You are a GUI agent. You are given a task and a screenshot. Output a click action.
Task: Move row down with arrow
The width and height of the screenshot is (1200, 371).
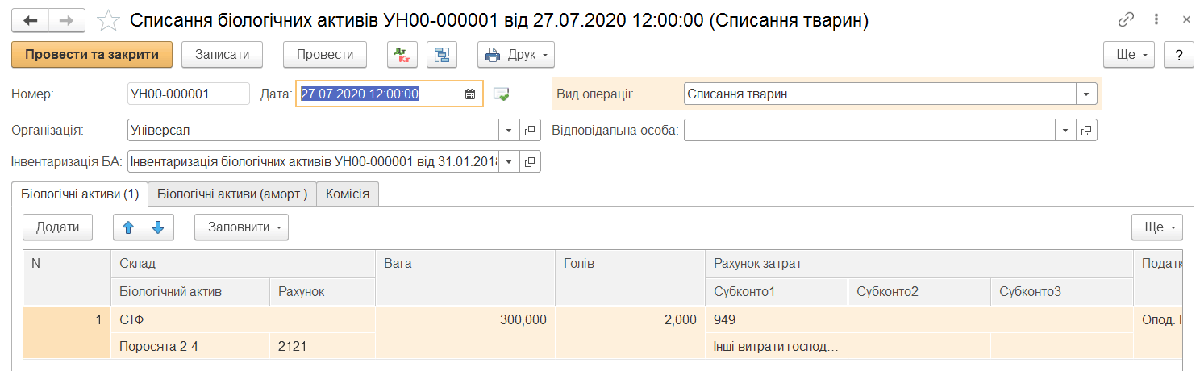coord(157,228)
